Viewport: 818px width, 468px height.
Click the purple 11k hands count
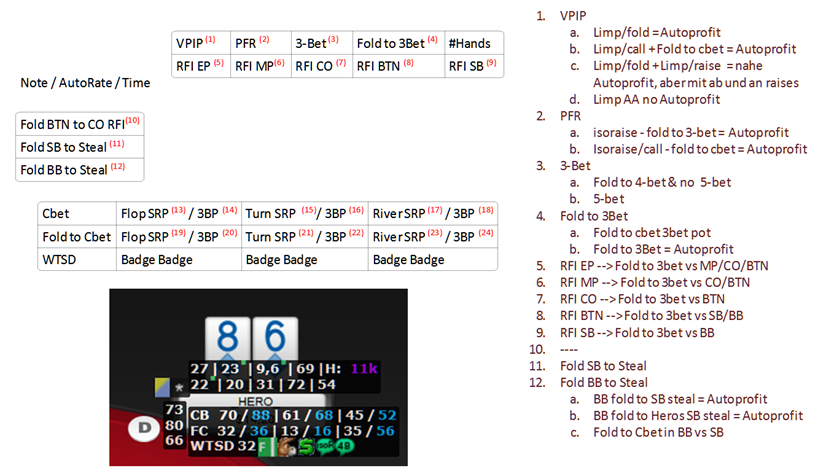point(364,369)
